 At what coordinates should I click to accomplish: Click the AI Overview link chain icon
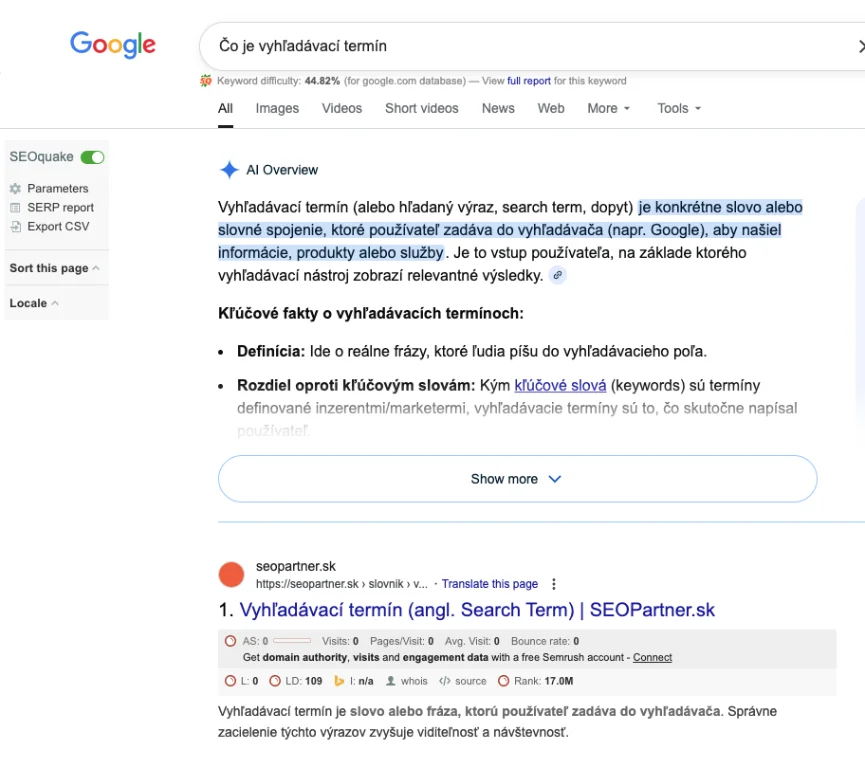click(557, 276)
